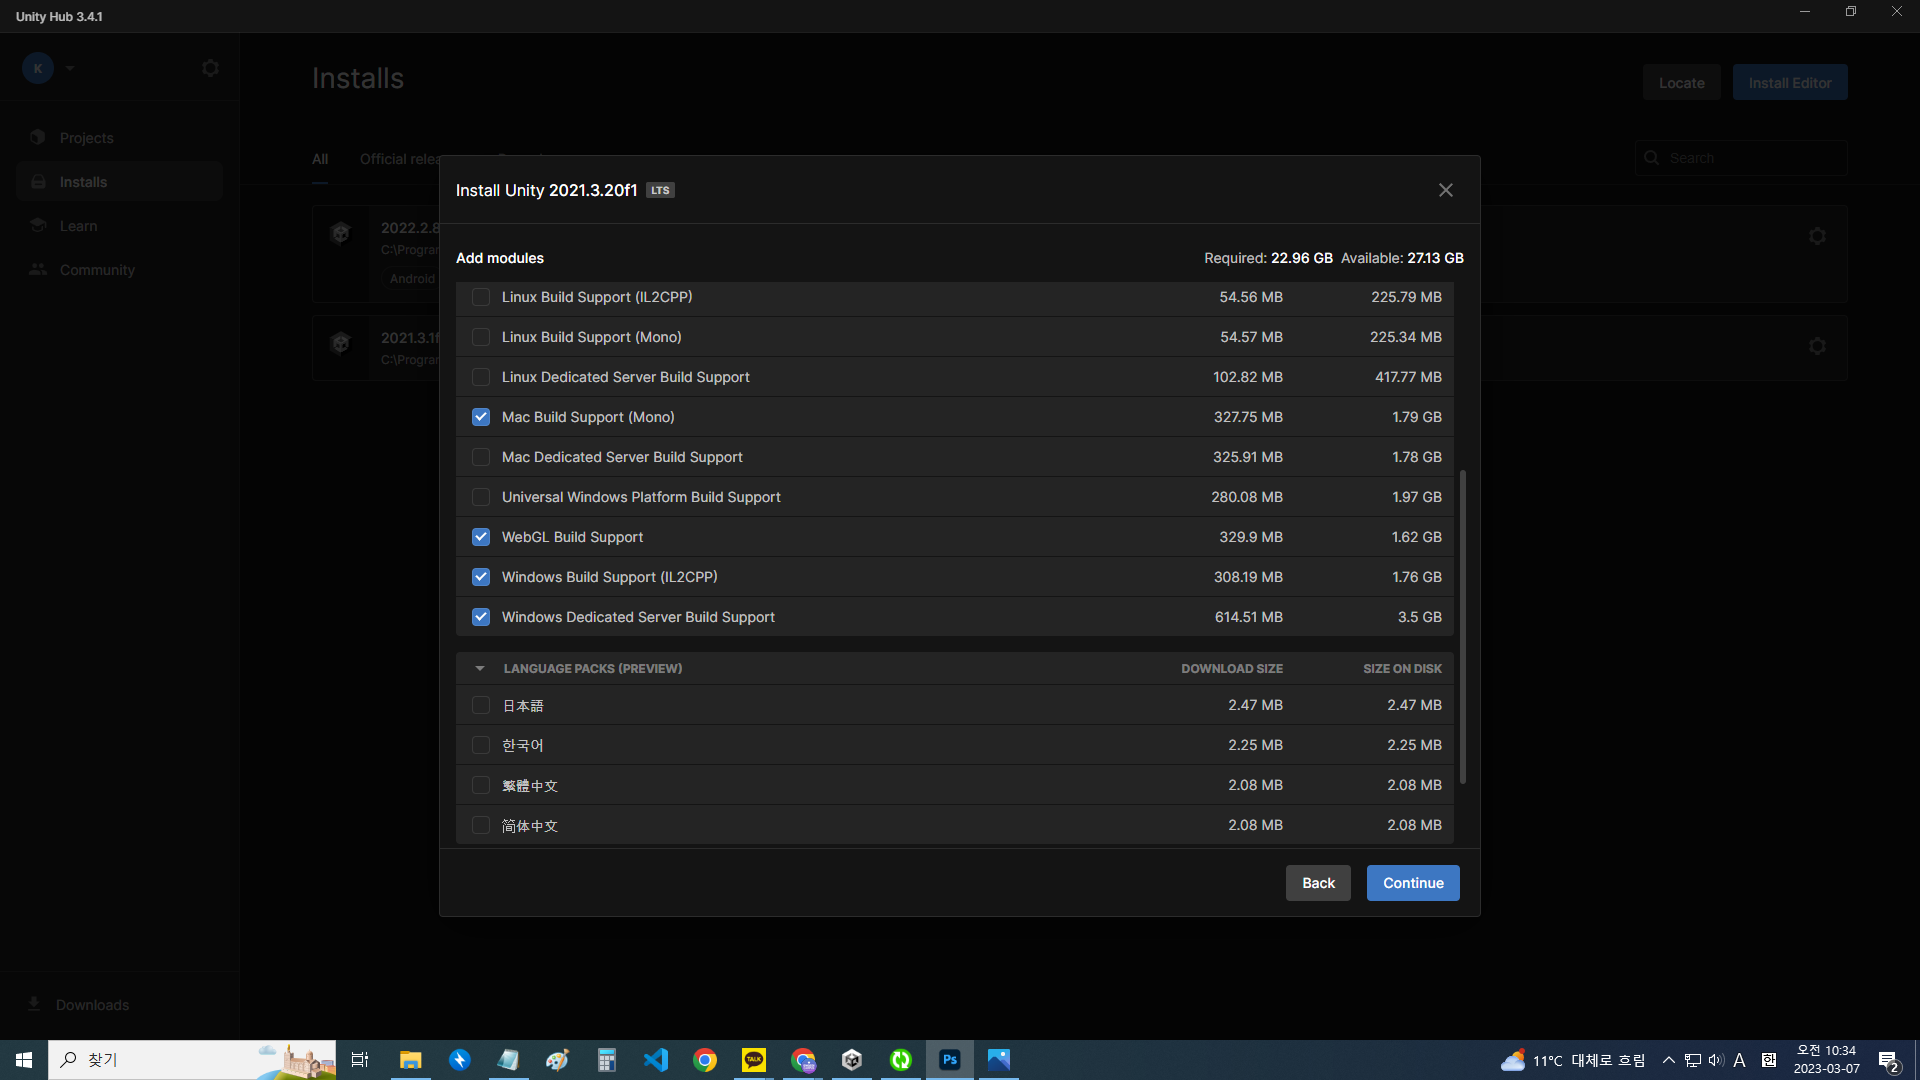Check Linux Build Support (Mono)
Image resolution: width=1920 pixels, height=1080 pixels.
pos(481,337)
